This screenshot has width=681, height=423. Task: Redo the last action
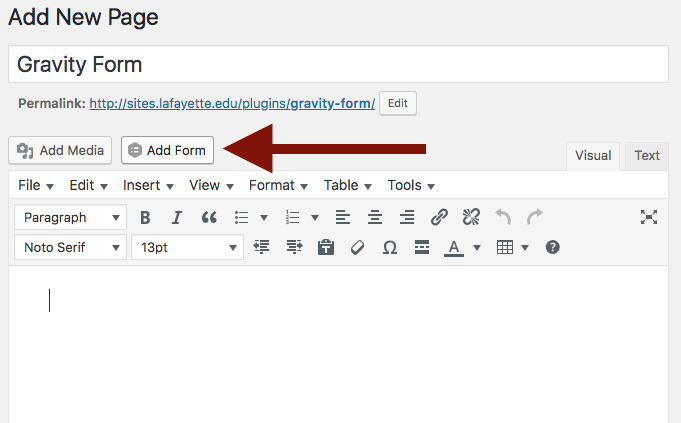[x=535, y=217]
